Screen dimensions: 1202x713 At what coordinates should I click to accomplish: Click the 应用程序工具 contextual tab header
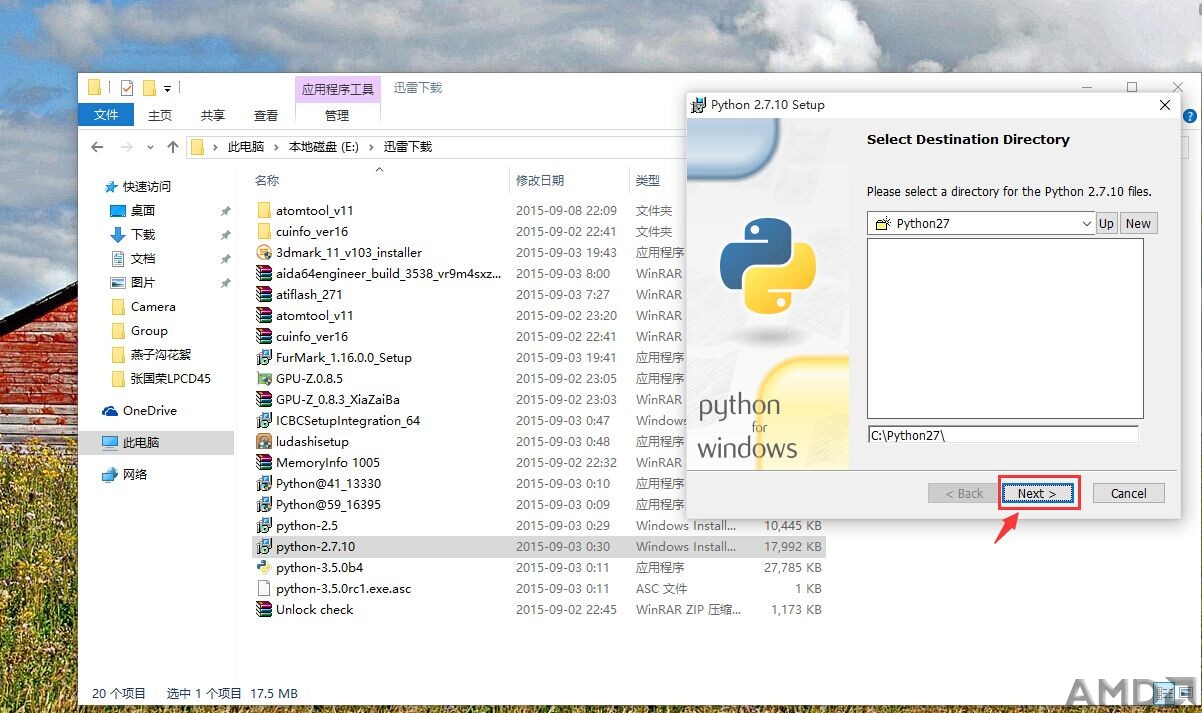[338, 89]
